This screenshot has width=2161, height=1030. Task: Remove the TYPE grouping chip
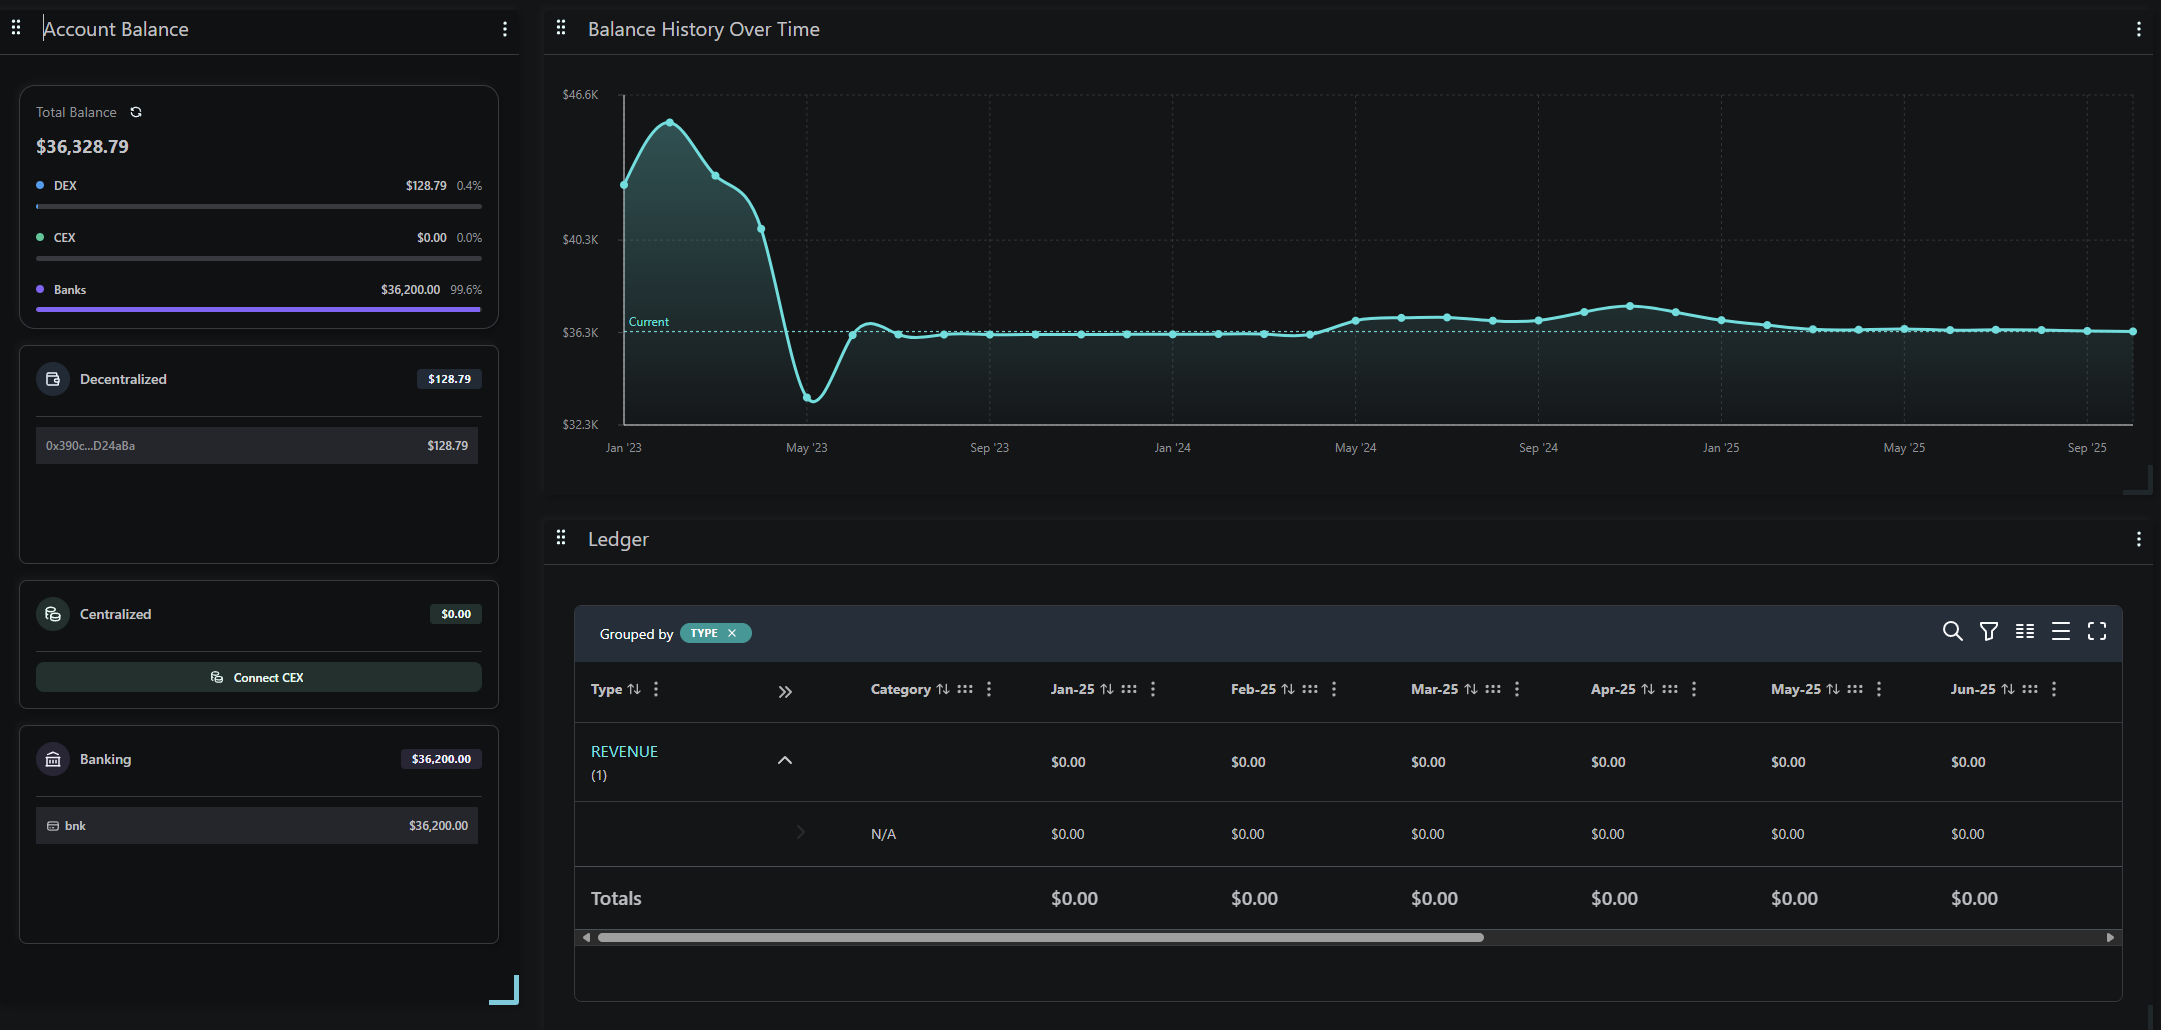tap(732, 633)
